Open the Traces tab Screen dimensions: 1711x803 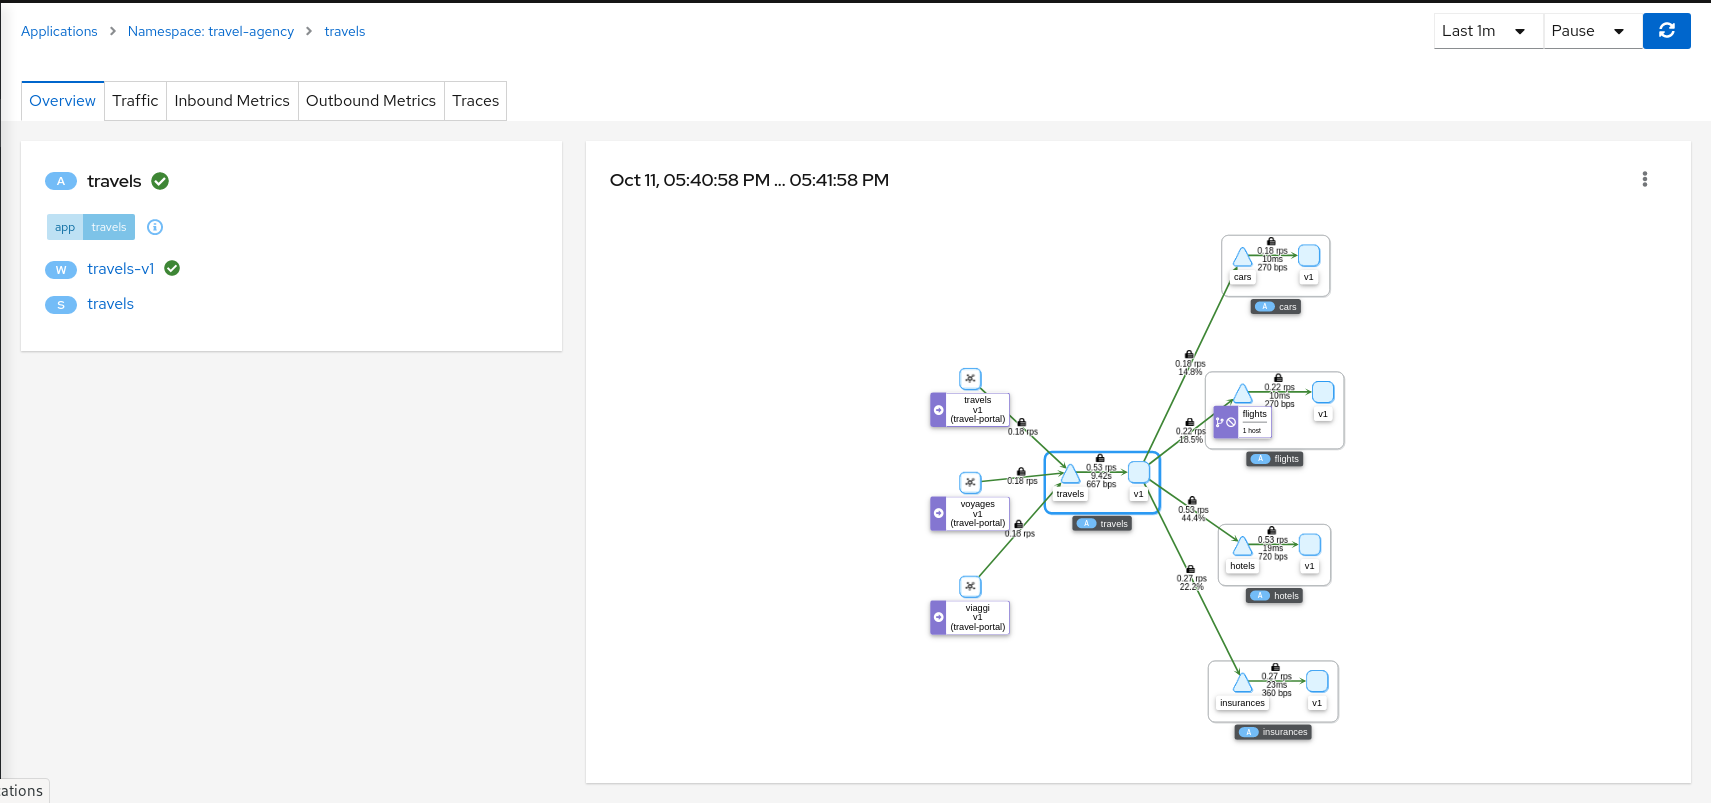pos(475,101)
